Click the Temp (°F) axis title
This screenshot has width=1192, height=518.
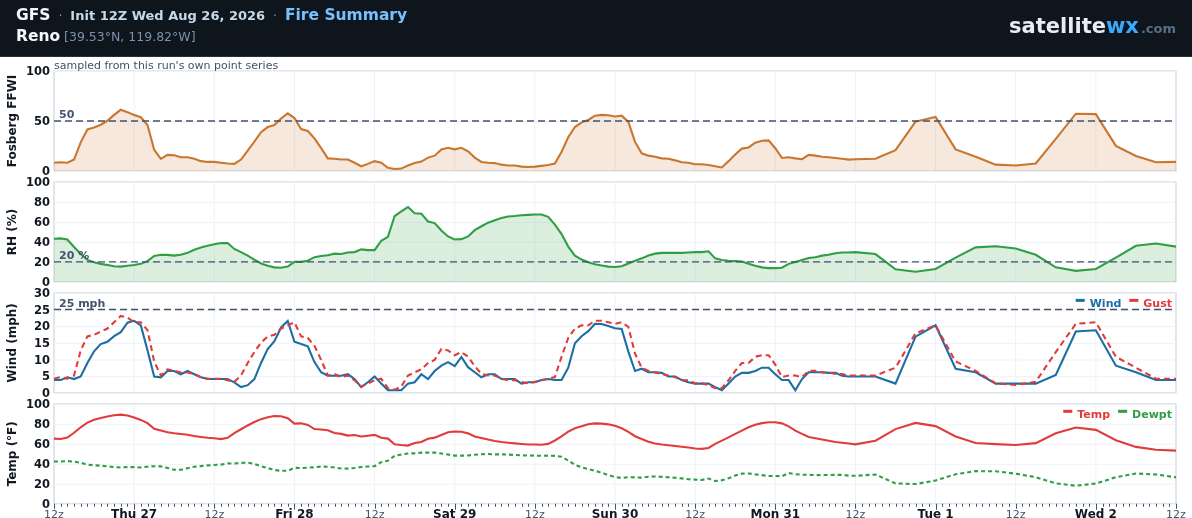click(x=11, y=453)
